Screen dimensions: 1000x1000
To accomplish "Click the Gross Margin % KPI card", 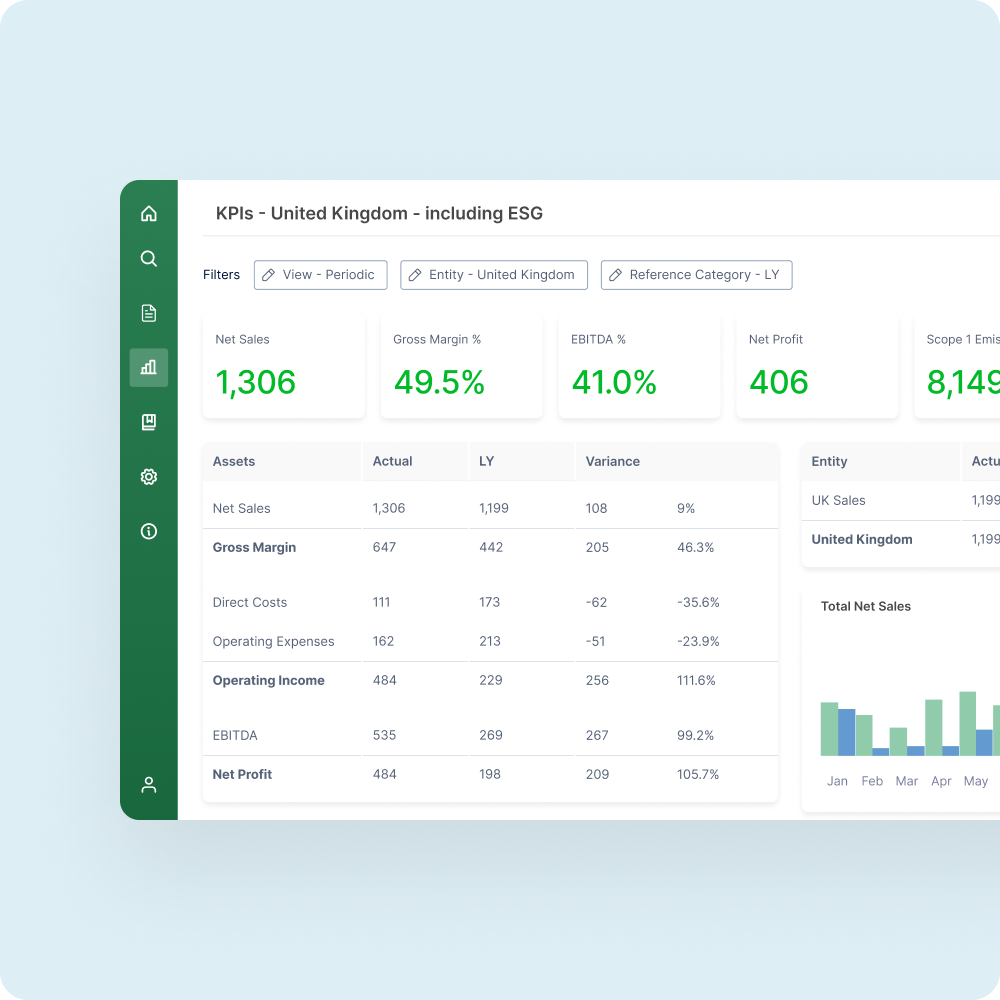I will pyautogui.click(x=461, y=365).
